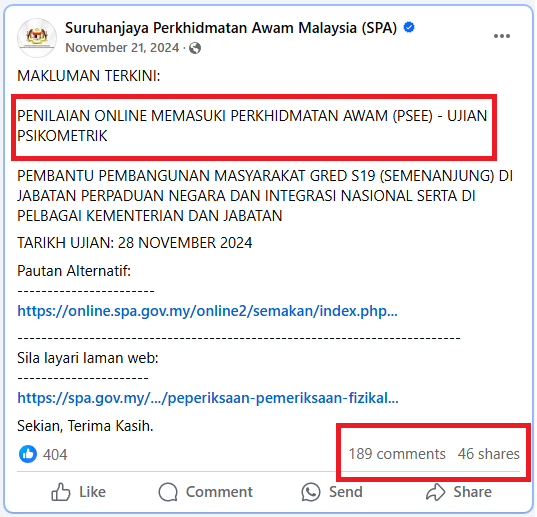Viewport: 537px width, 517px height.
Task: Click the WhatsApp Send icon
Action: coord(311,492)
